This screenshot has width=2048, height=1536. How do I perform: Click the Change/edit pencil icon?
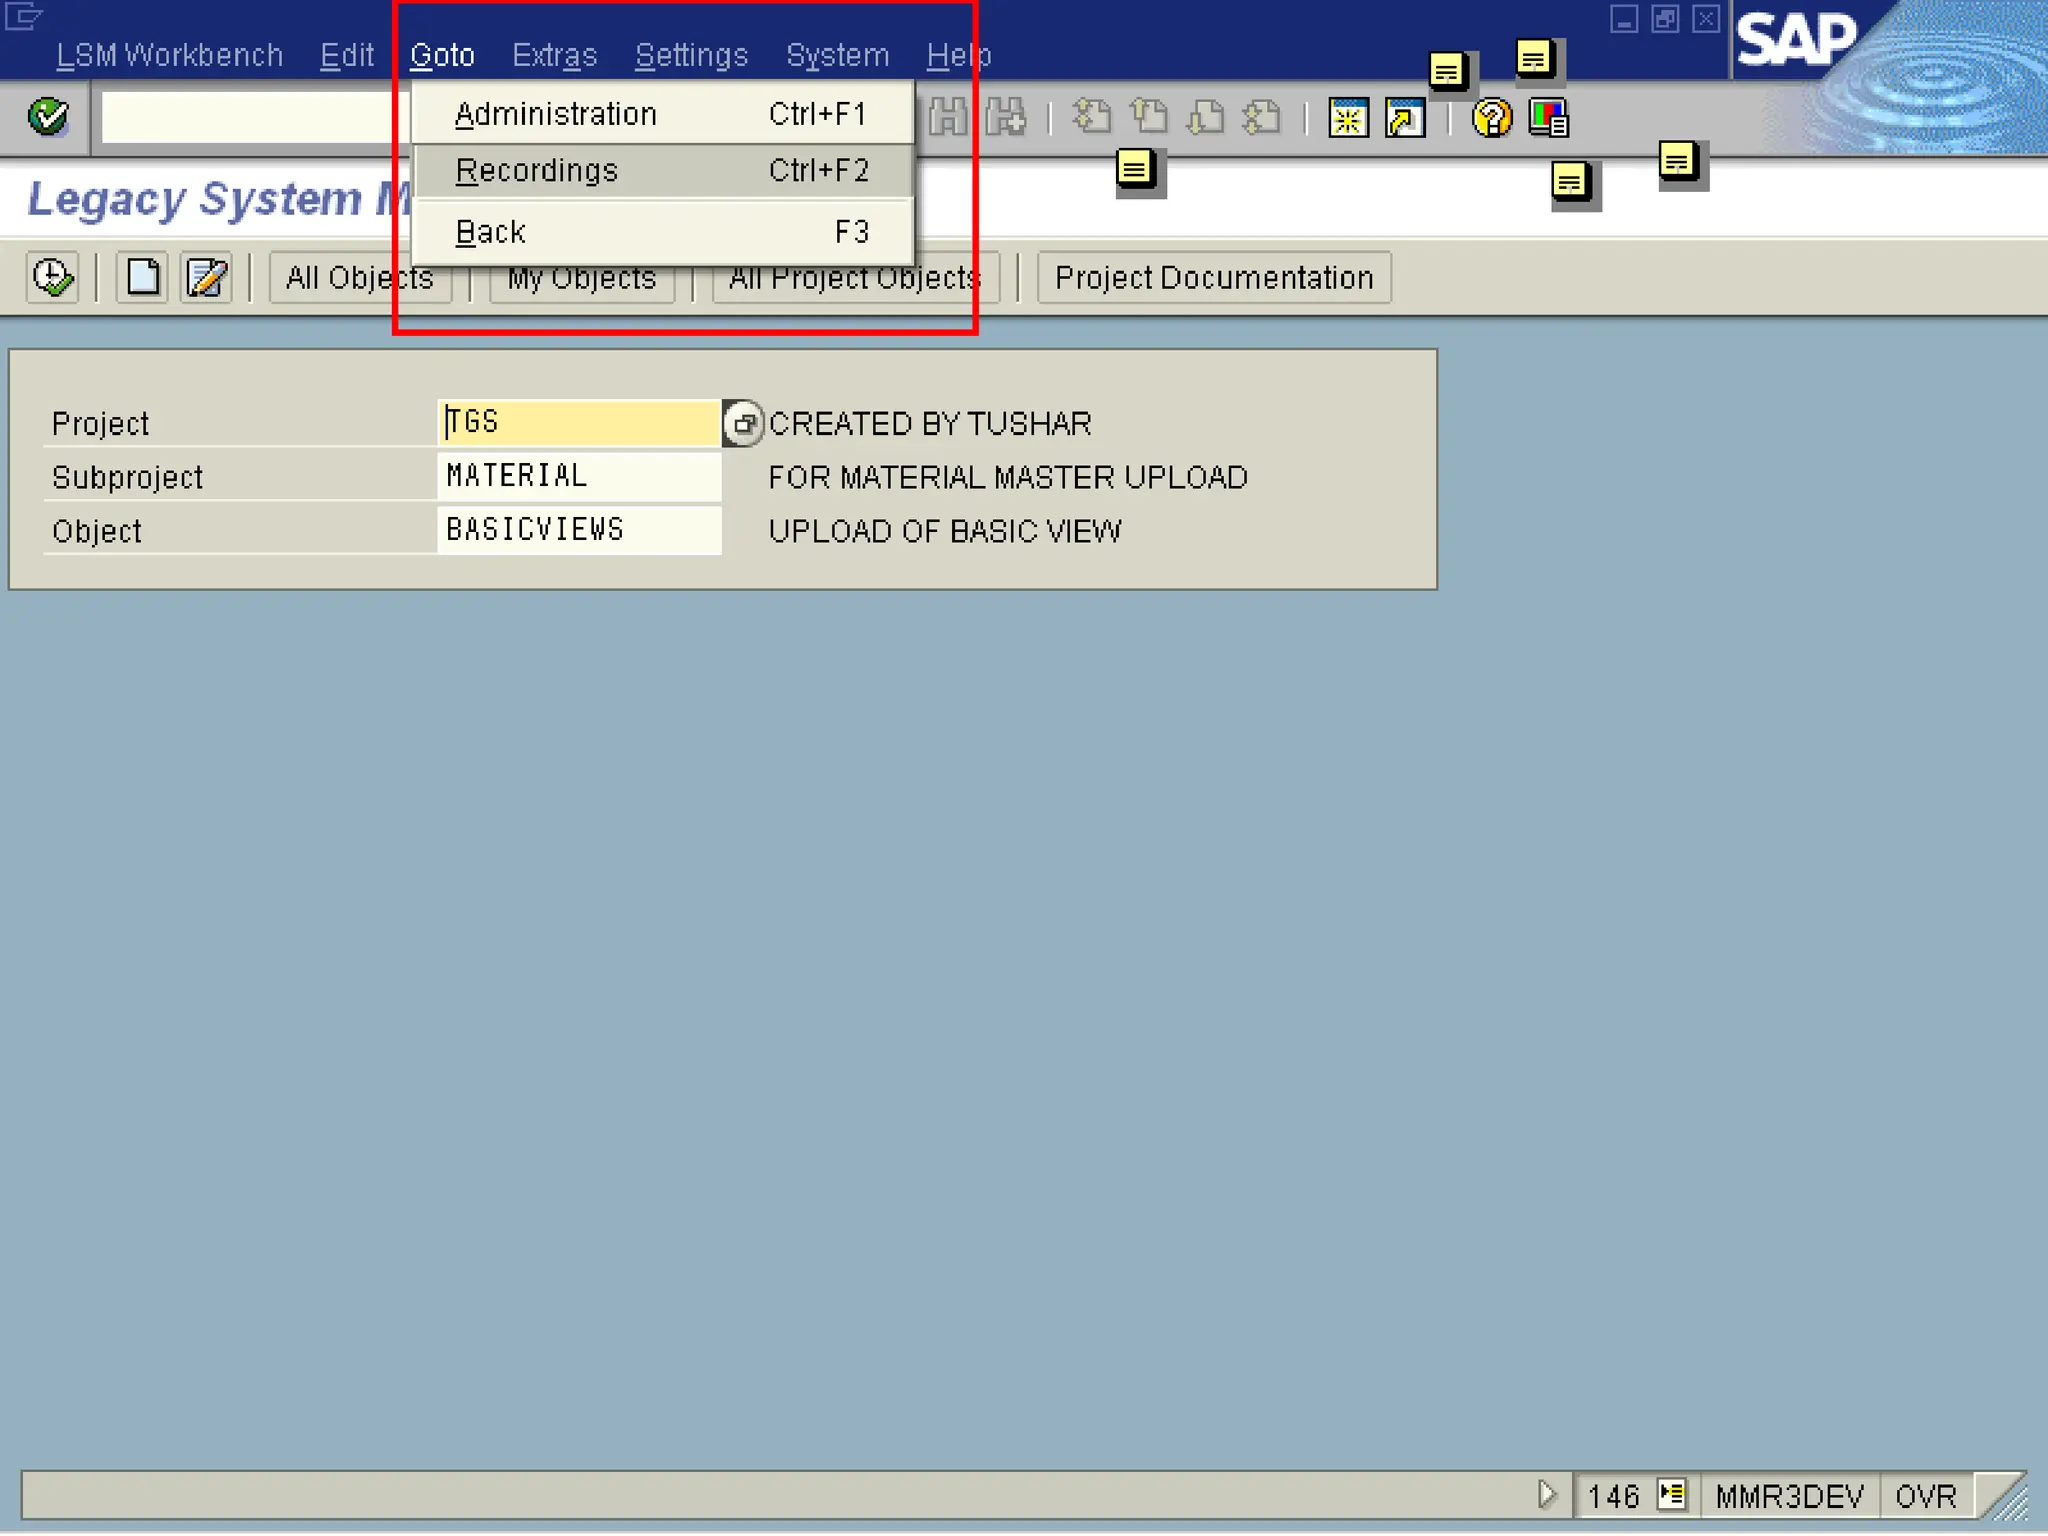pos(206,277)
